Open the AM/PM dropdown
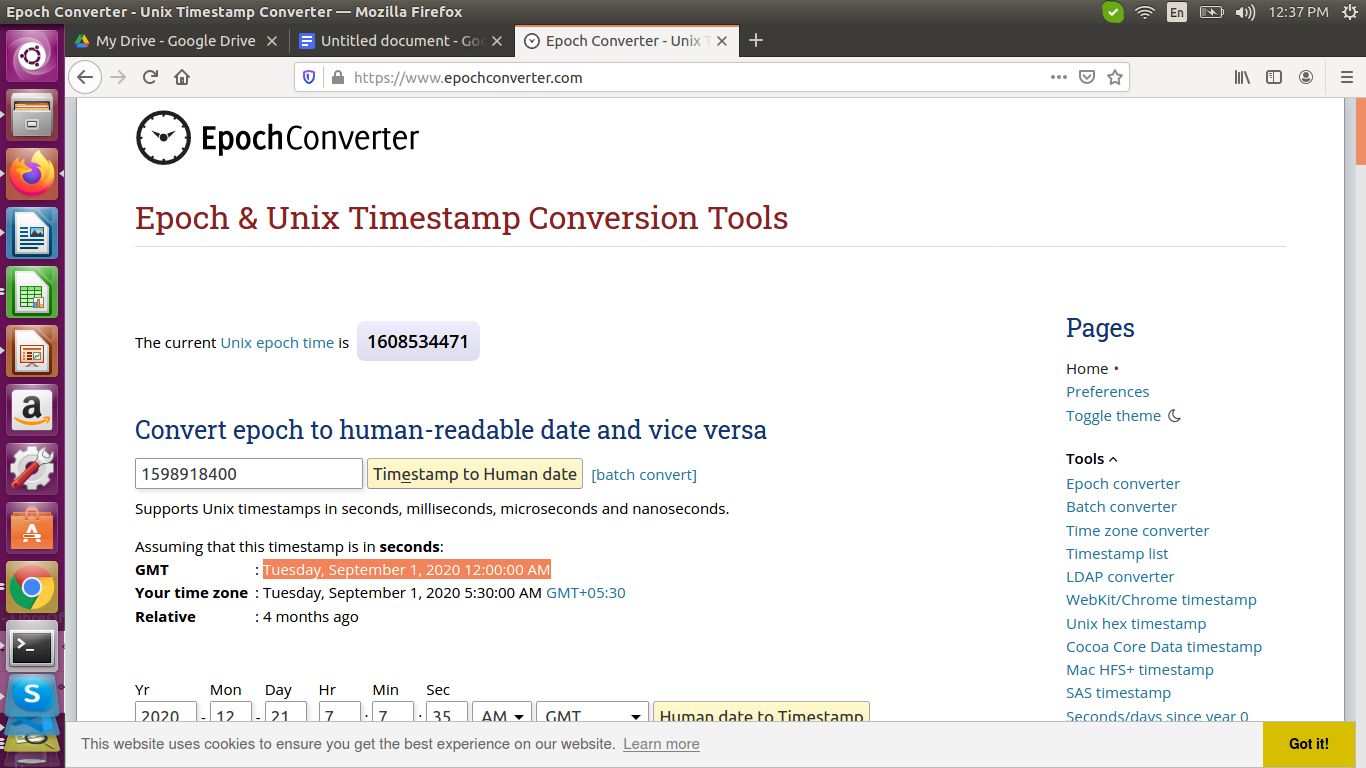Viewport: 1366px width, 768px height. 504,712
